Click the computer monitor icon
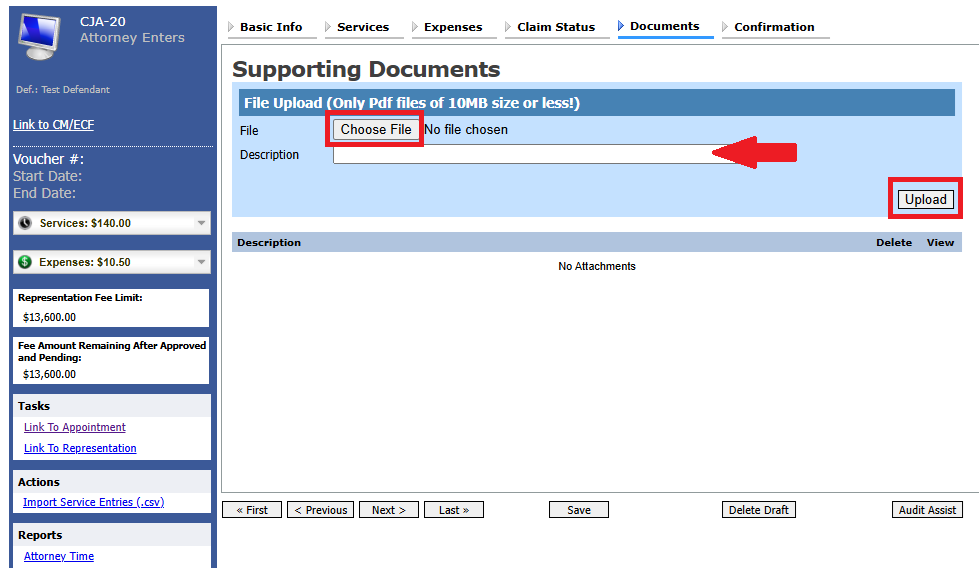The width and height of the screenshot is (979, 568). (x=42, y=35)
